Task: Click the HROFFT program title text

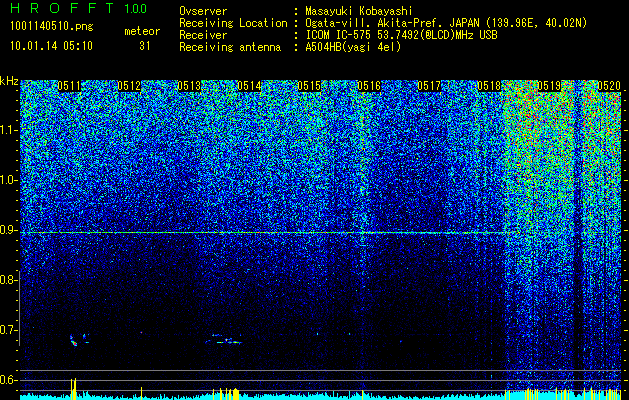Action: tap(63, 8)
